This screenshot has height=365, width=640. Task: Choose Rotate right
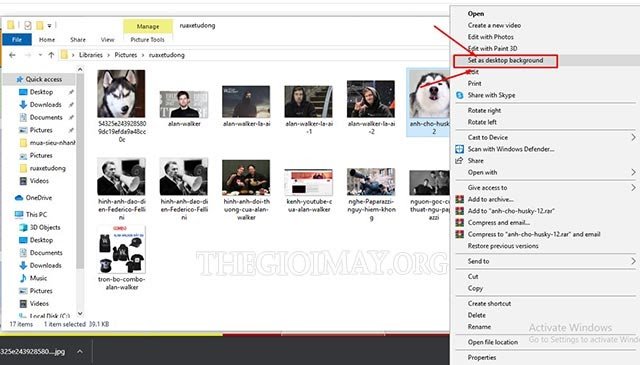tap(484, 111)
